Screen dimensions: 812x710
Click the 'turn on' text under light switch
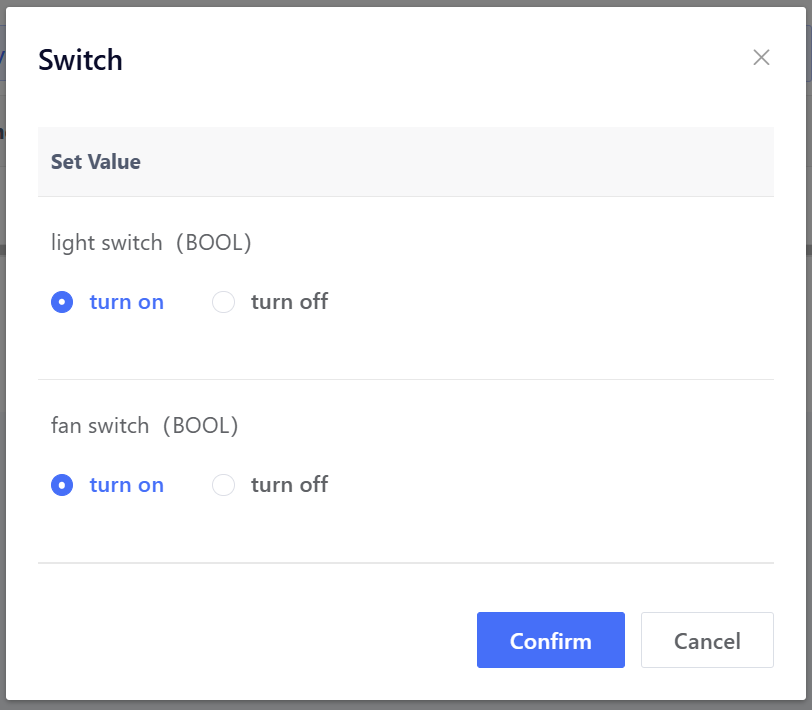pyautogui.click(x=126, y=302)
